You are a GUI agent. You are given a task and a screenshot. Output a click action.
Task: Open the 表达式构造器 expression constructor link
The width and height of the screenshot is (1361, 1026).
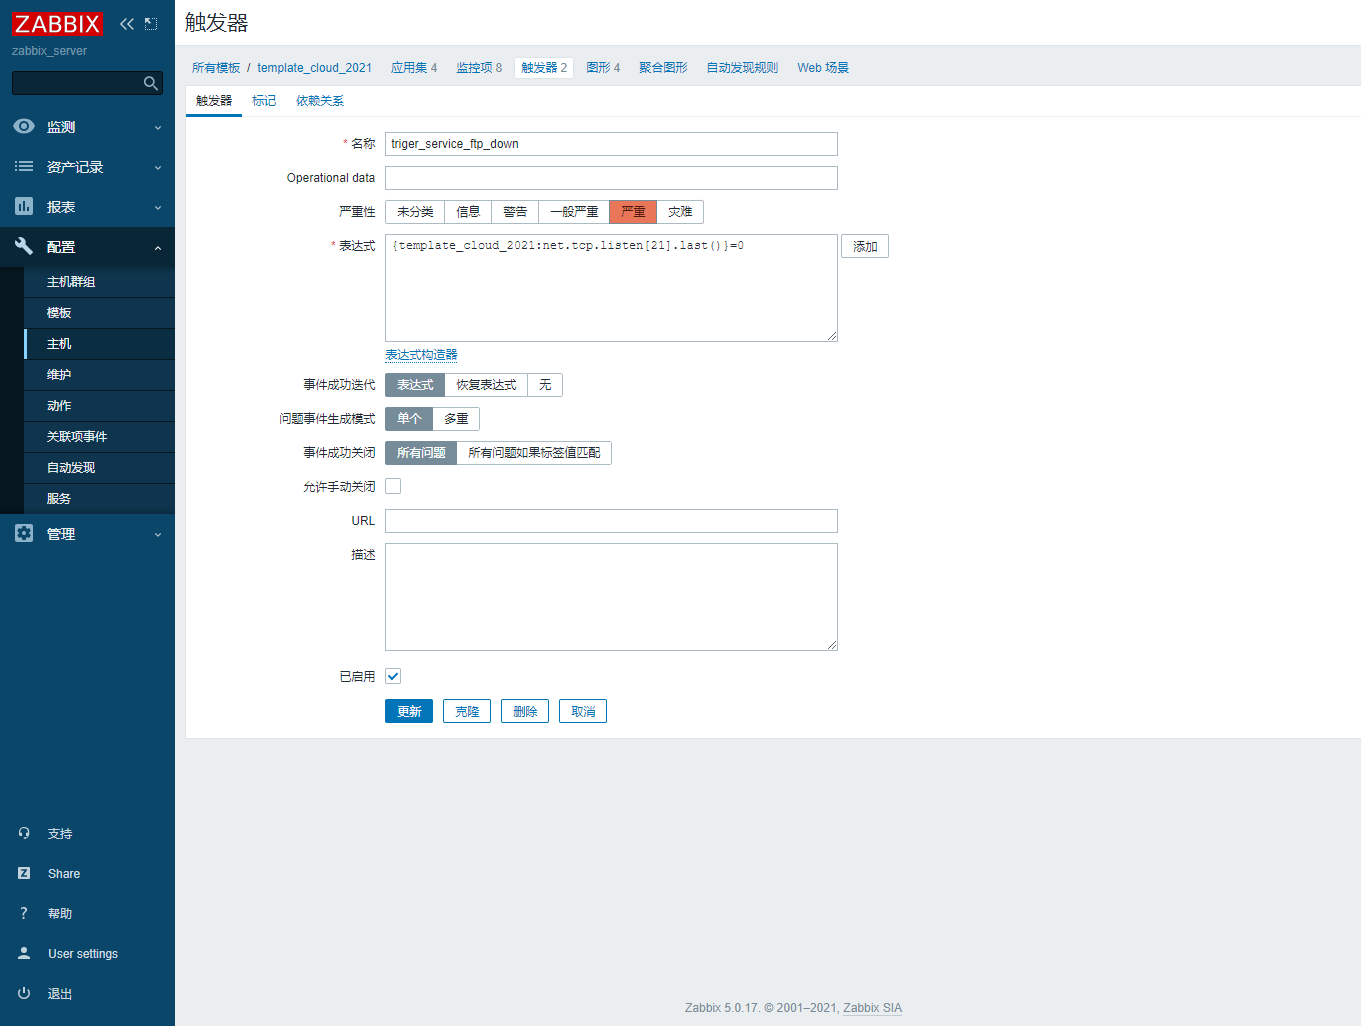pyautogui.click(x=421, y=355)
